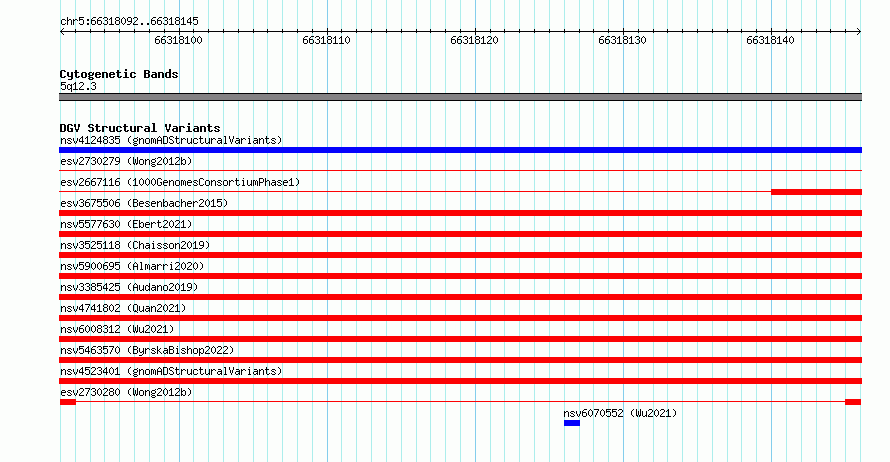Image resolution: width=890 pixels, height=462 pixels.
Task: Click ruler position 66318100
Action: (x=179, y=40)
